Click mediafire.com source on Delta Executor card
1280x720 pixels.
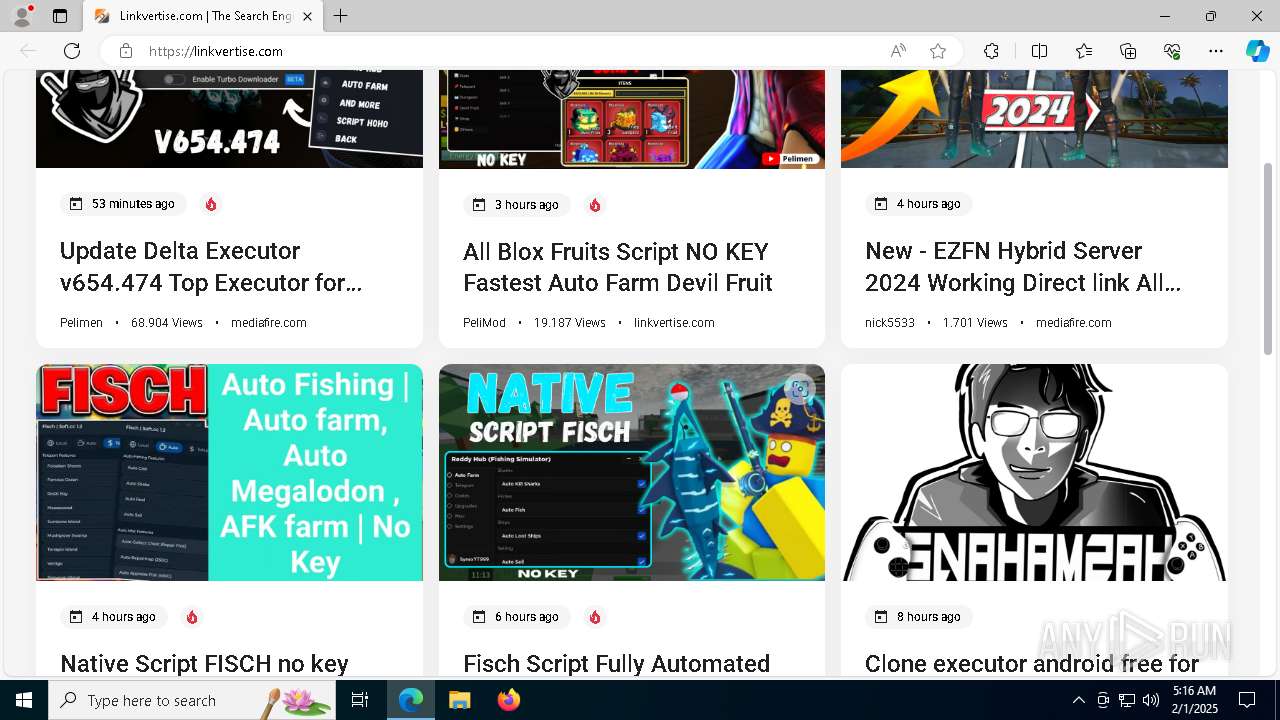coord(269,323)
